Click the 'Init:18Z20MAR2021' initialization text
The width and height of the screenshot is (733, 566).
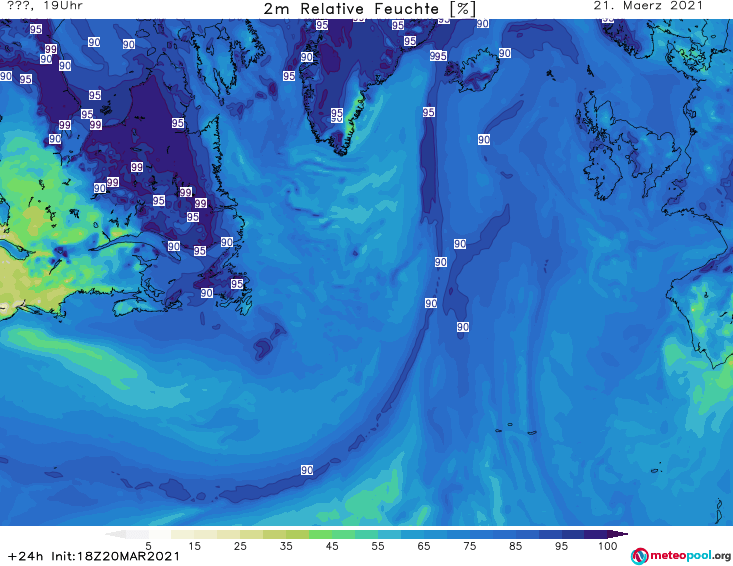[x=115, y=556]
